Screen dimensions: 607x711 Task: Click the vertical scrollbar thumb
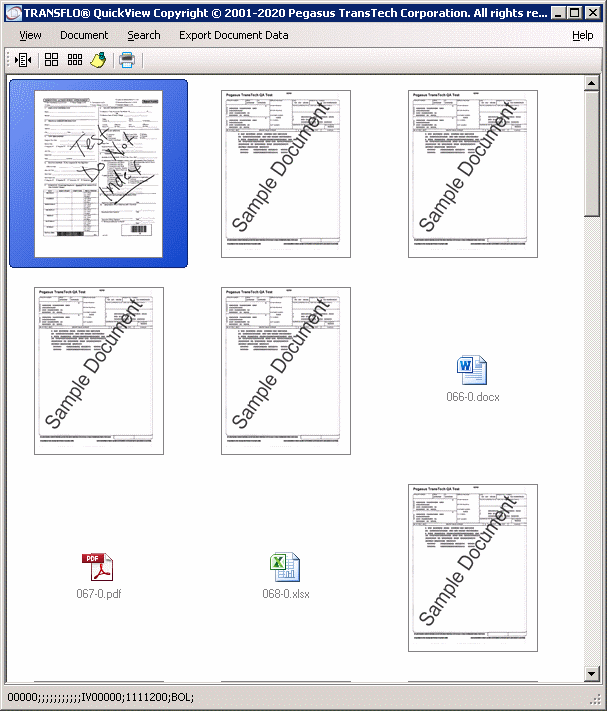point(591,154)
